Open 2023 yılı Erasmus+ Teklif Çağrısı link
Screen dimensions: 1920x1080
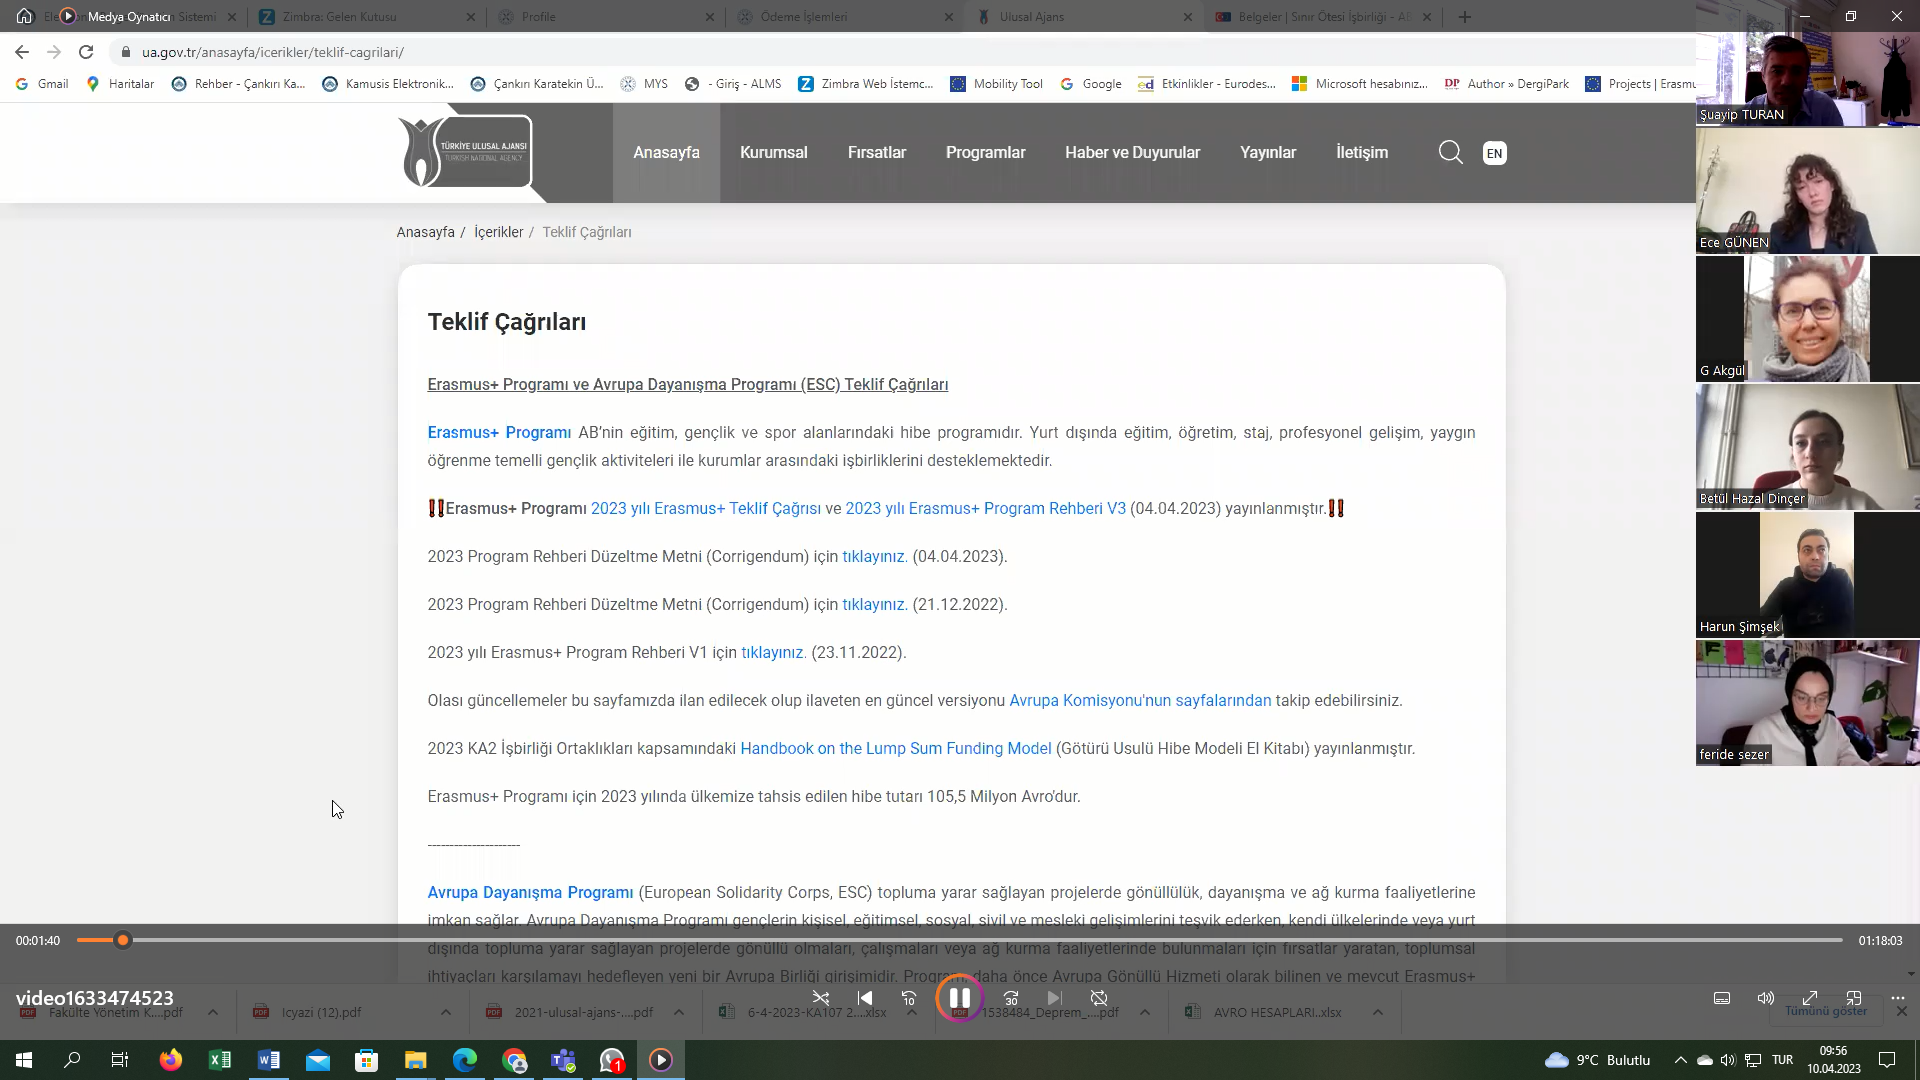coord(705,508)
